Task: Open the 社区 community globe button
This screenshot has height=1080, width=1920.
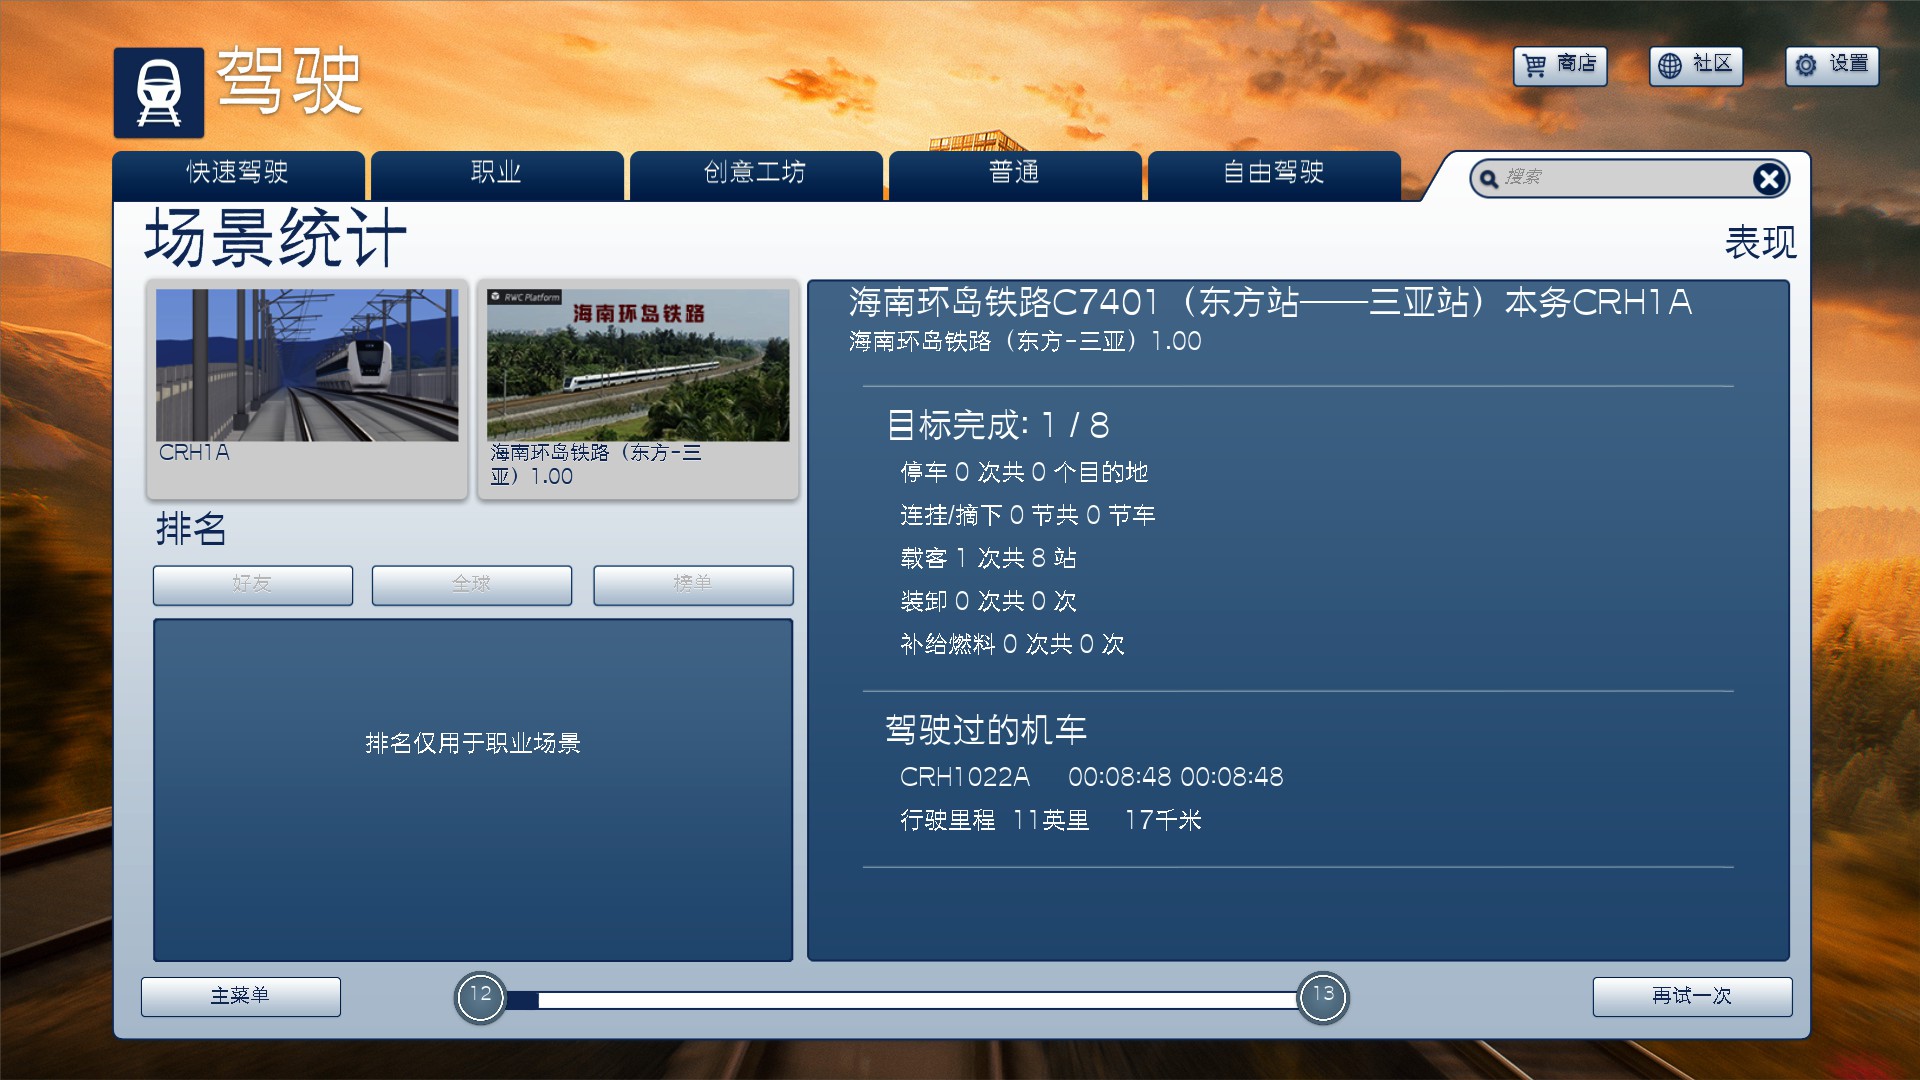Action: 1696,66
